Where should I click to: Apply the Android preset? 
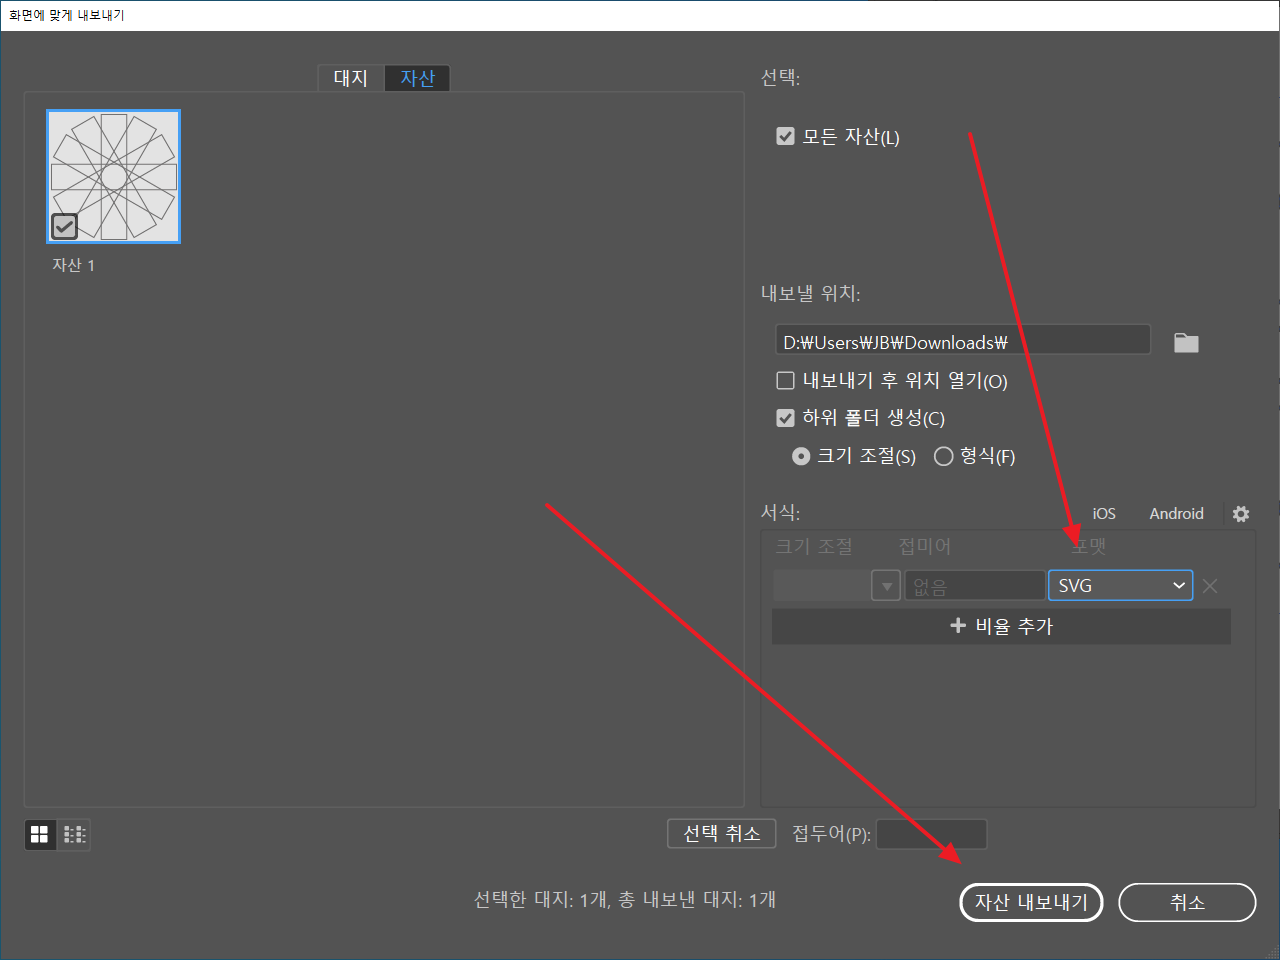(x=1176, y=513)
